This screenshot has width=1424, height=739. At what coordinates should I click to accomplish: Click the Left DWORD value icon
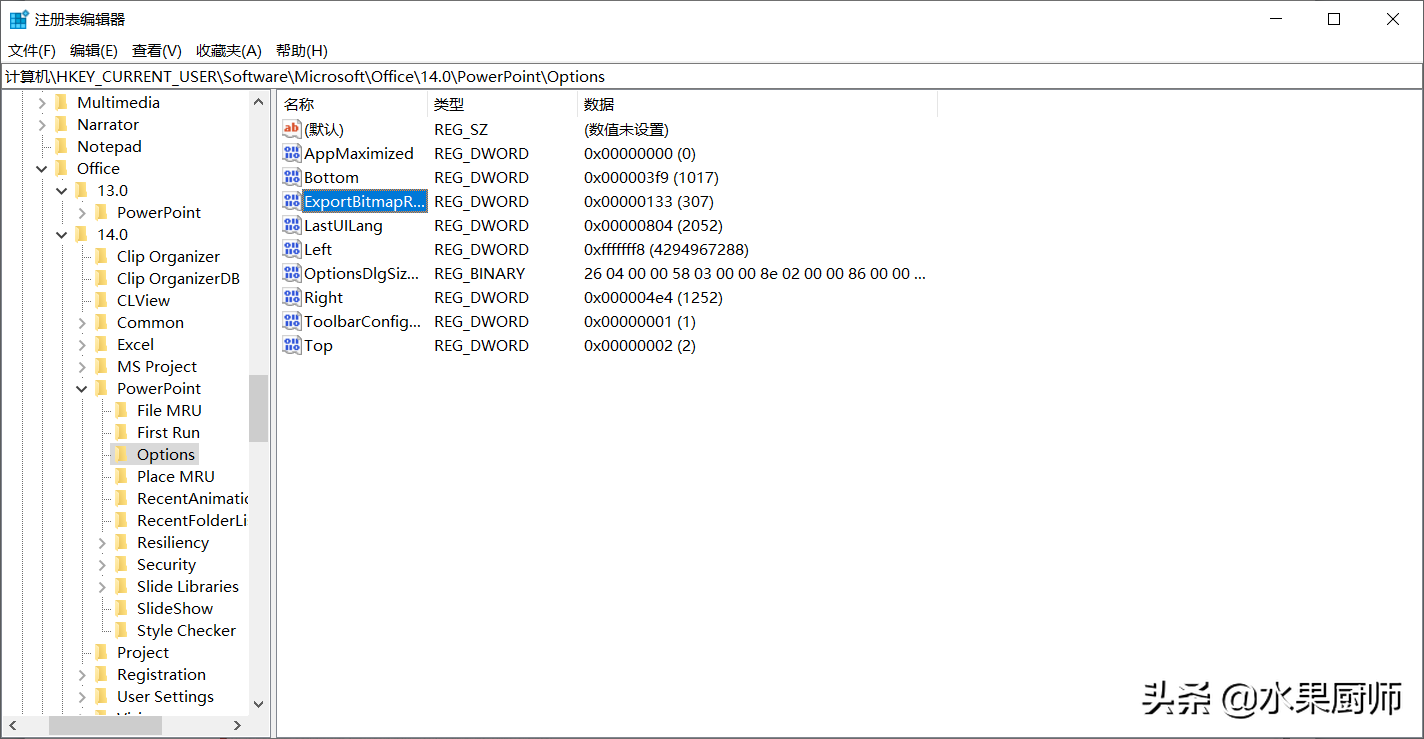[x=292, y=249]
